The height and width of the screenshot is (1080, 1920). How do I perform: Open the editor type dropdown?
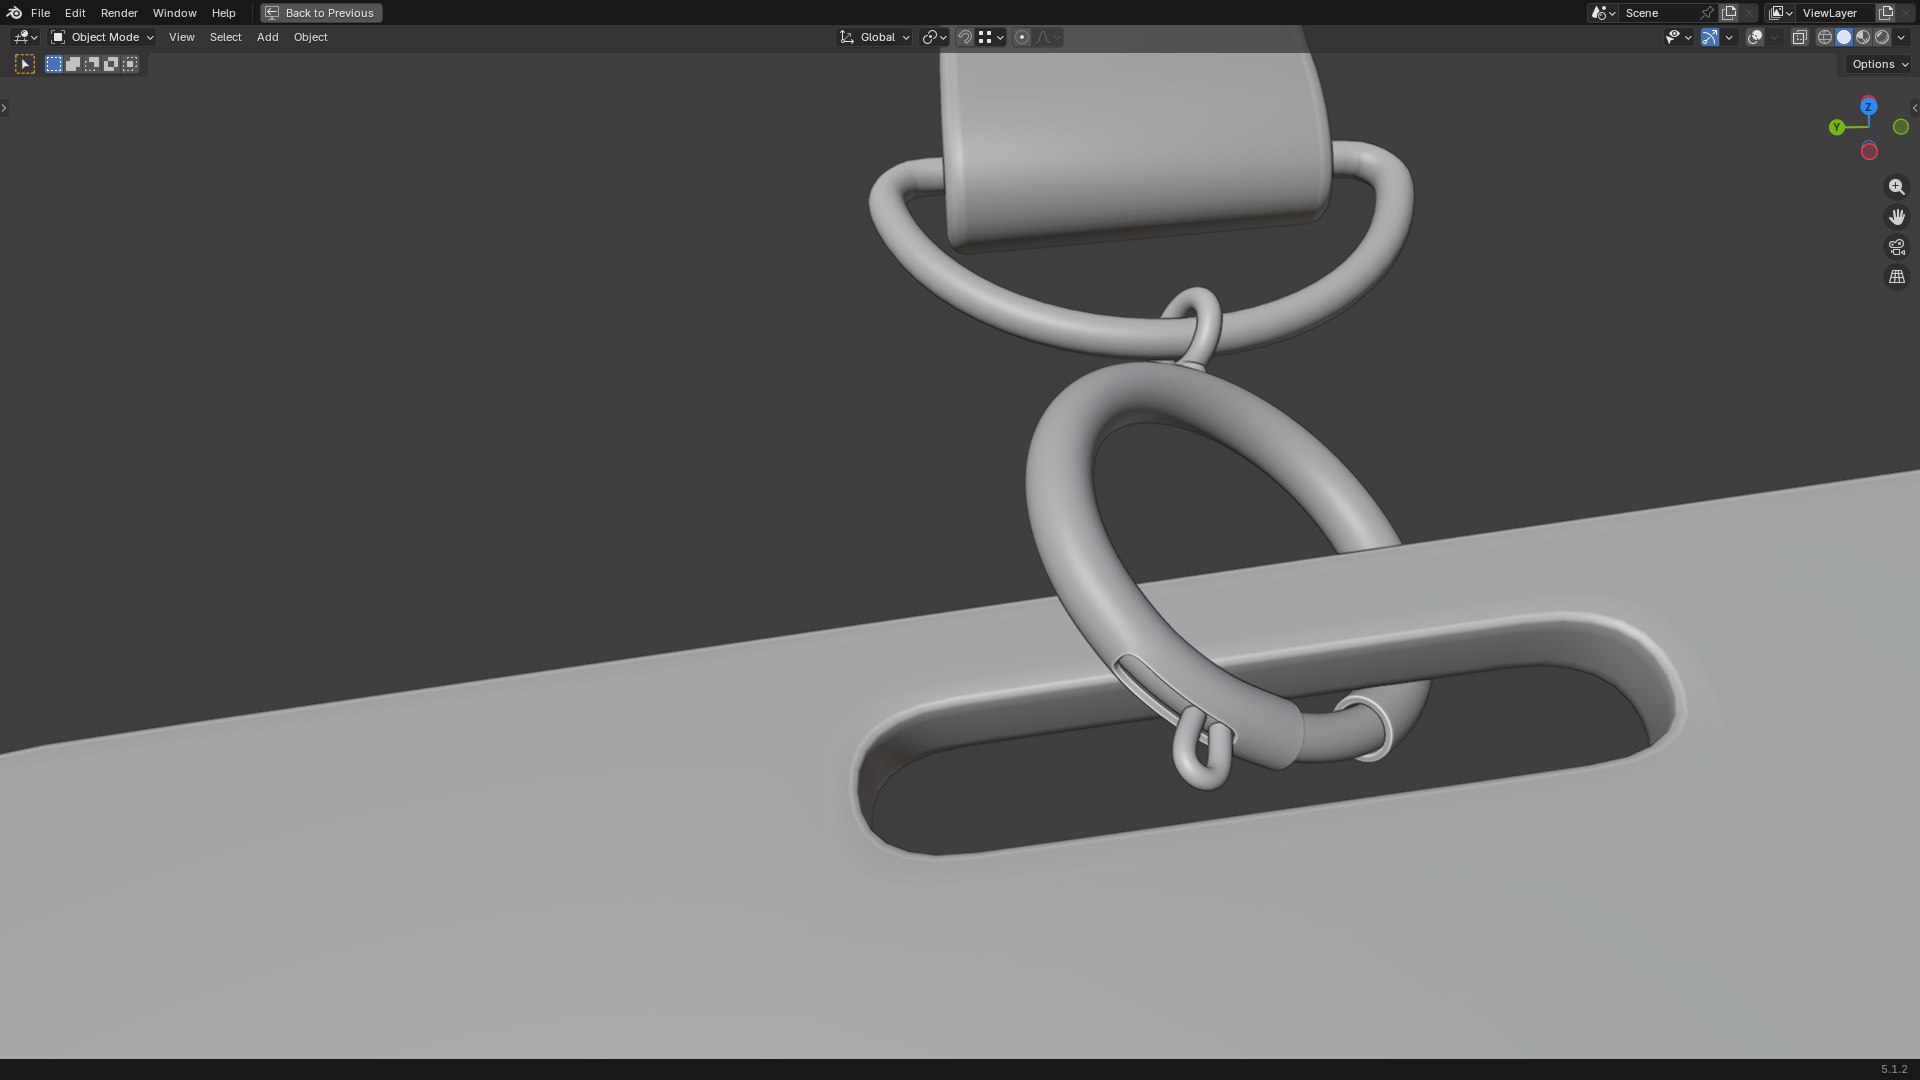(25, 37)
